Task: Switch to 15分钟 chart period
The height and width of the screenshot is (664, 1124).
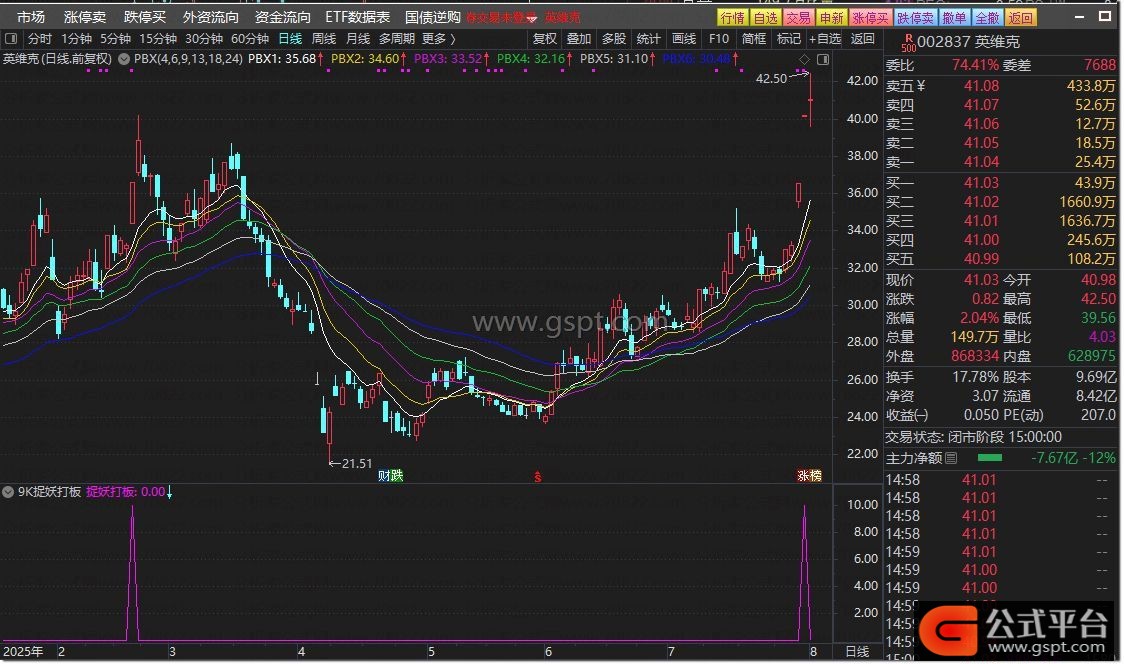Action: [158, 39]
